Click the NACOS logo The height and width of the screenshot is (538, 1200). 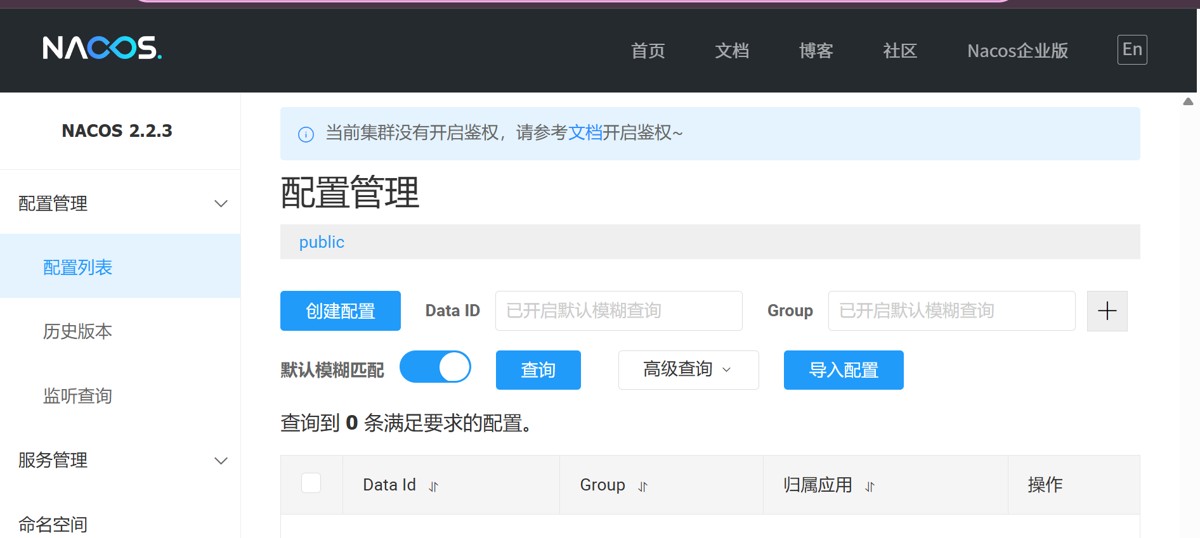[x=102, y=48]
